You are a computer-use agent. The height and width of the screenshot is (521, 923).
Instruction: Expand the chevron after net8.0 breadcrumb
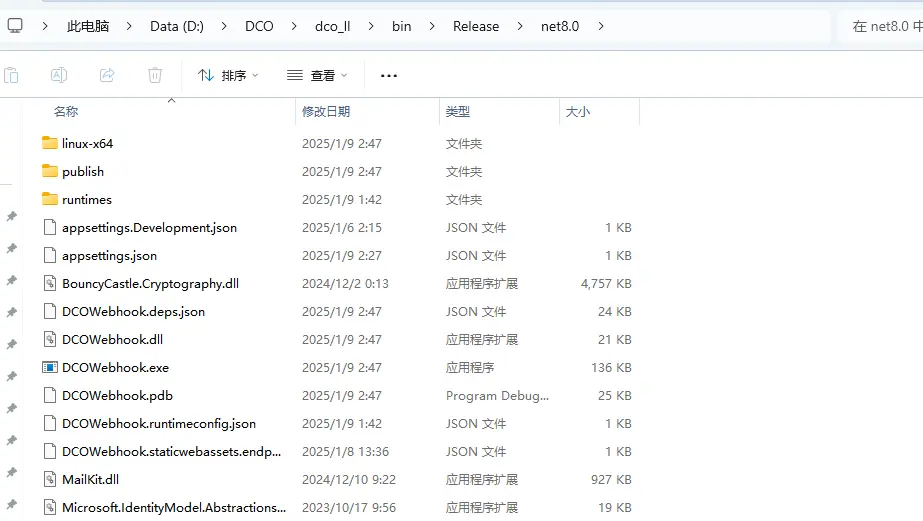(x=600, y=26)
